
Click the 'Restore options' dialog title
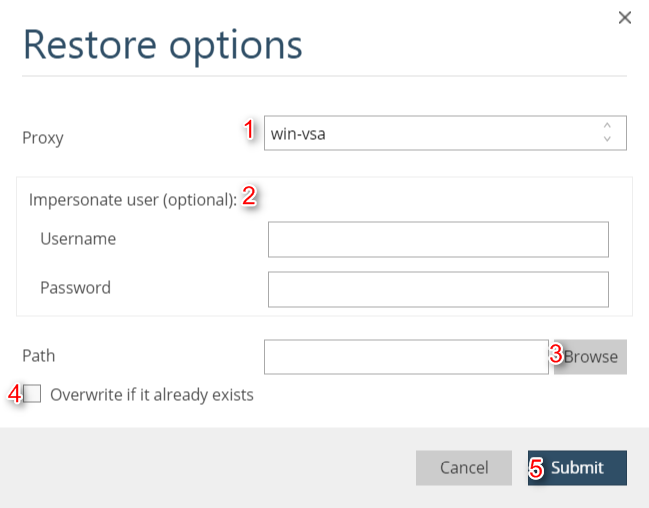click(x=162, y=45)
